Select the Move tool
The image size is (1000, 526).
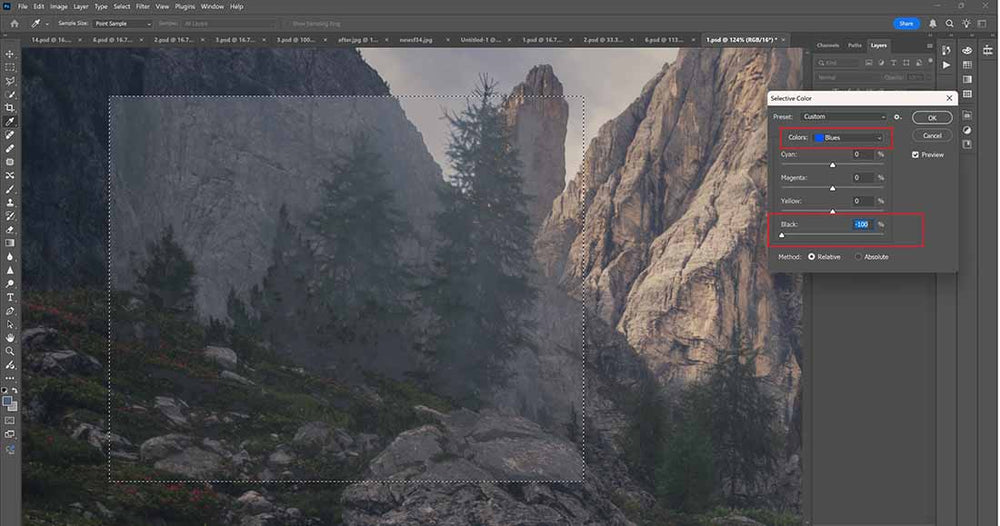10,54
